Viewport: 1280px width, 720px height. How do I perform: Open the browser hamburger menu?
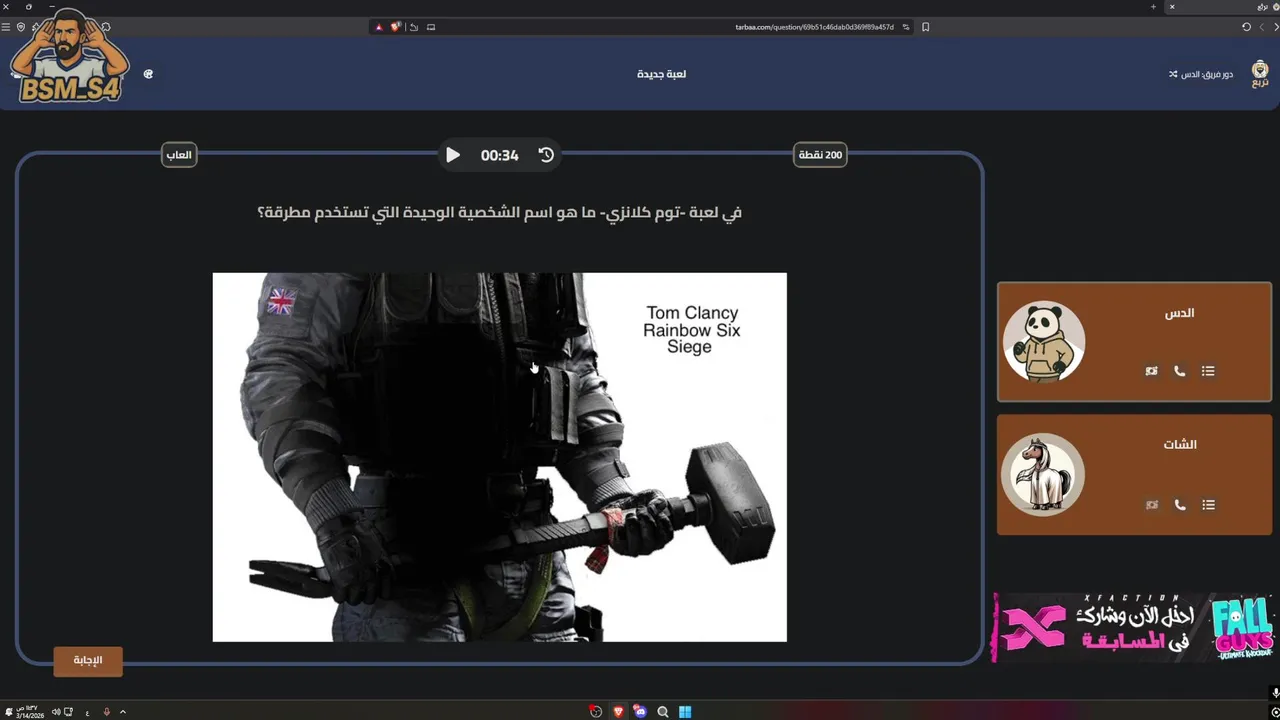tap(6, 27)
